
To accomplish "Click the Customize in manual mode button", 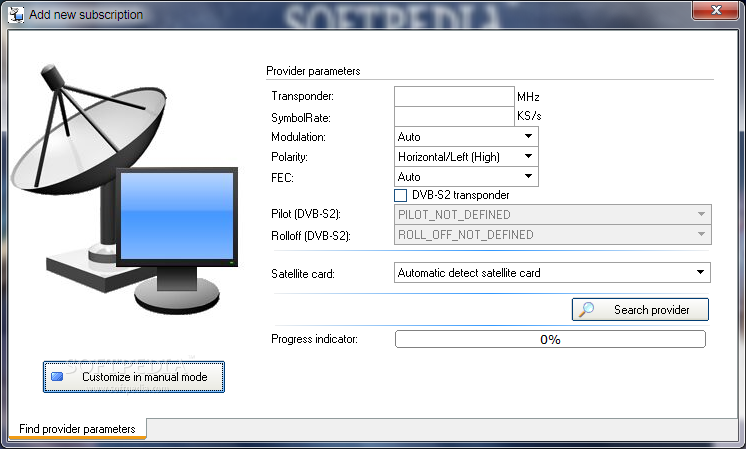I will (x=134, y=377).
